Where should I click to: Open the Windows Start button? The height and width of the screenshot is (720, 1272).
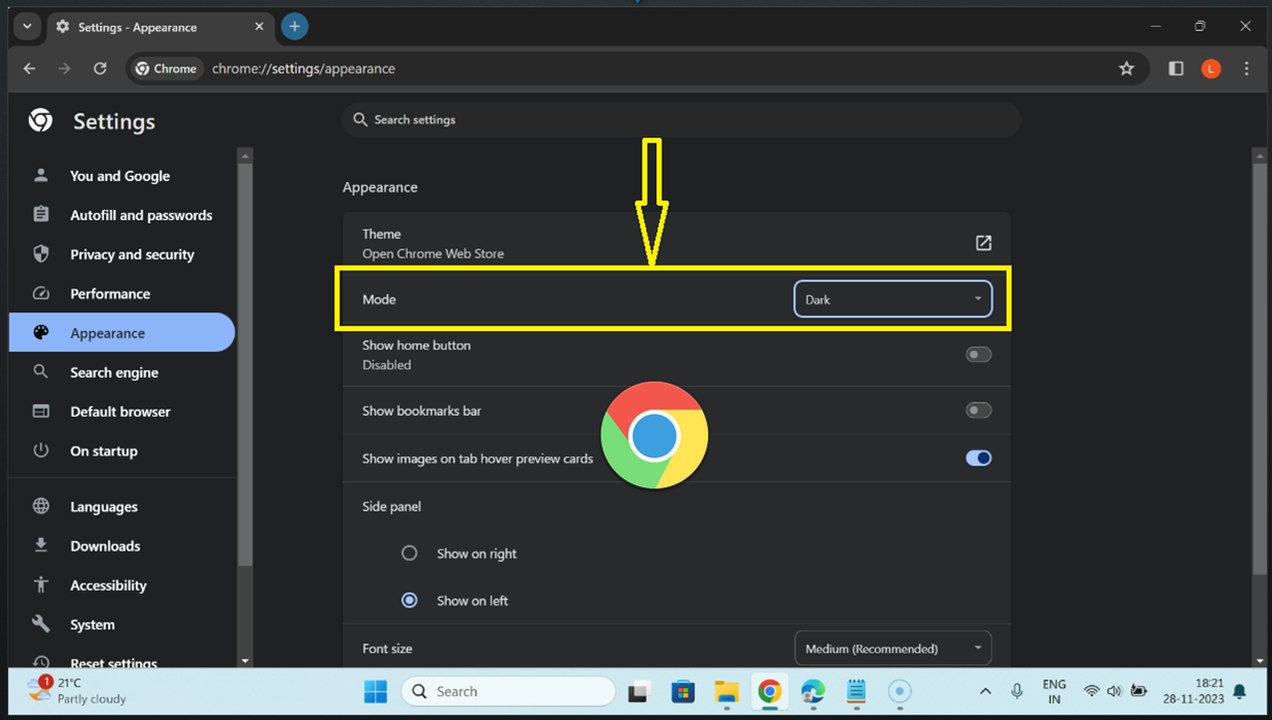pyautogui.click(x=376, y=691)
